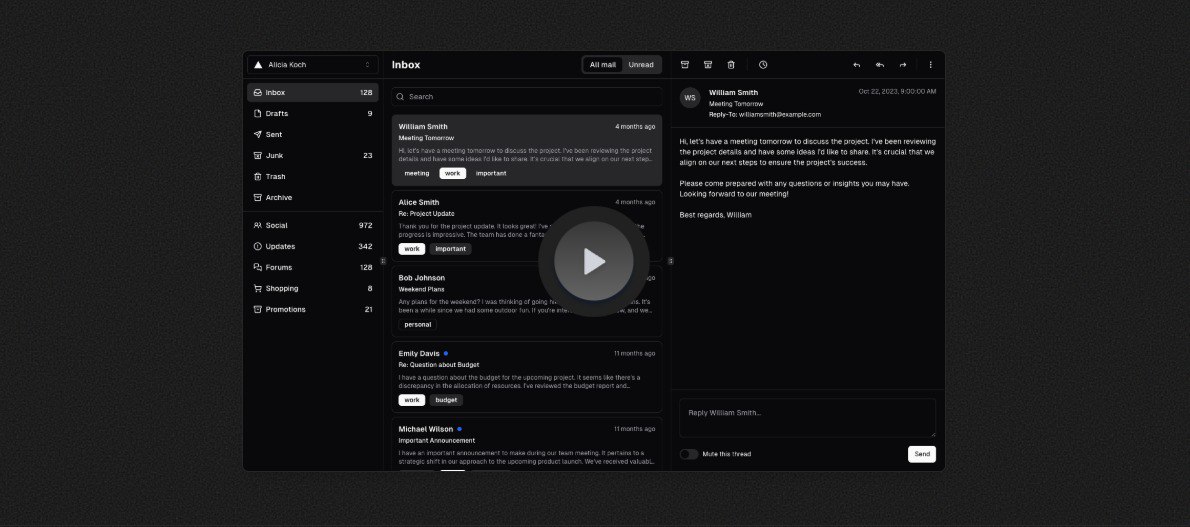Click the resize handle between sidebar and mail list
The image size is (1190, 527).
[x=383, y=261]
